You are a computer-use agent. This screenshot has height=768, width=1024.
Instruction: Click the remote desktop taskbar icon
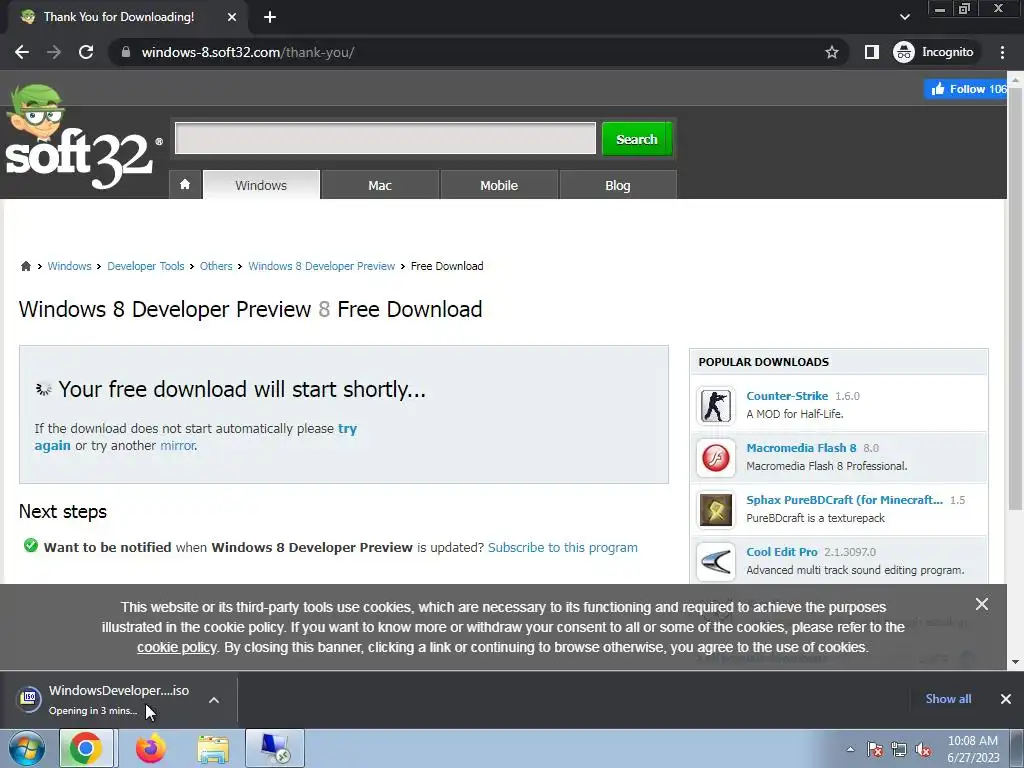(x=275, y=748)
